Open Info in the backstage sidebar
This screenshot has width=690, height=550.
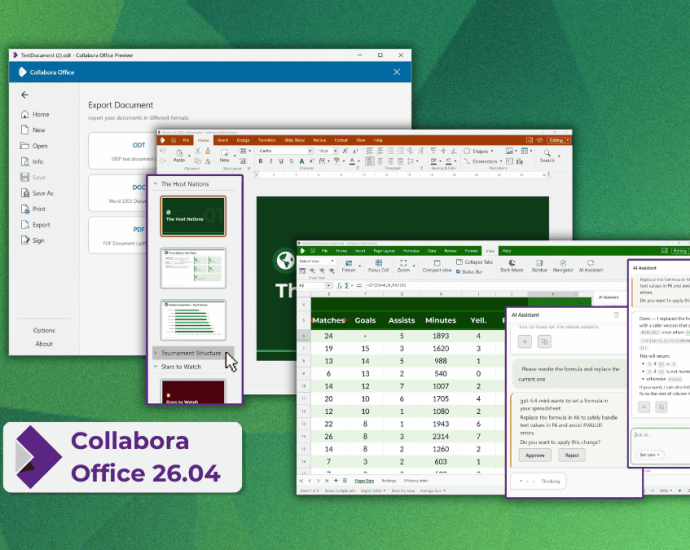click(x=32, y=162)
